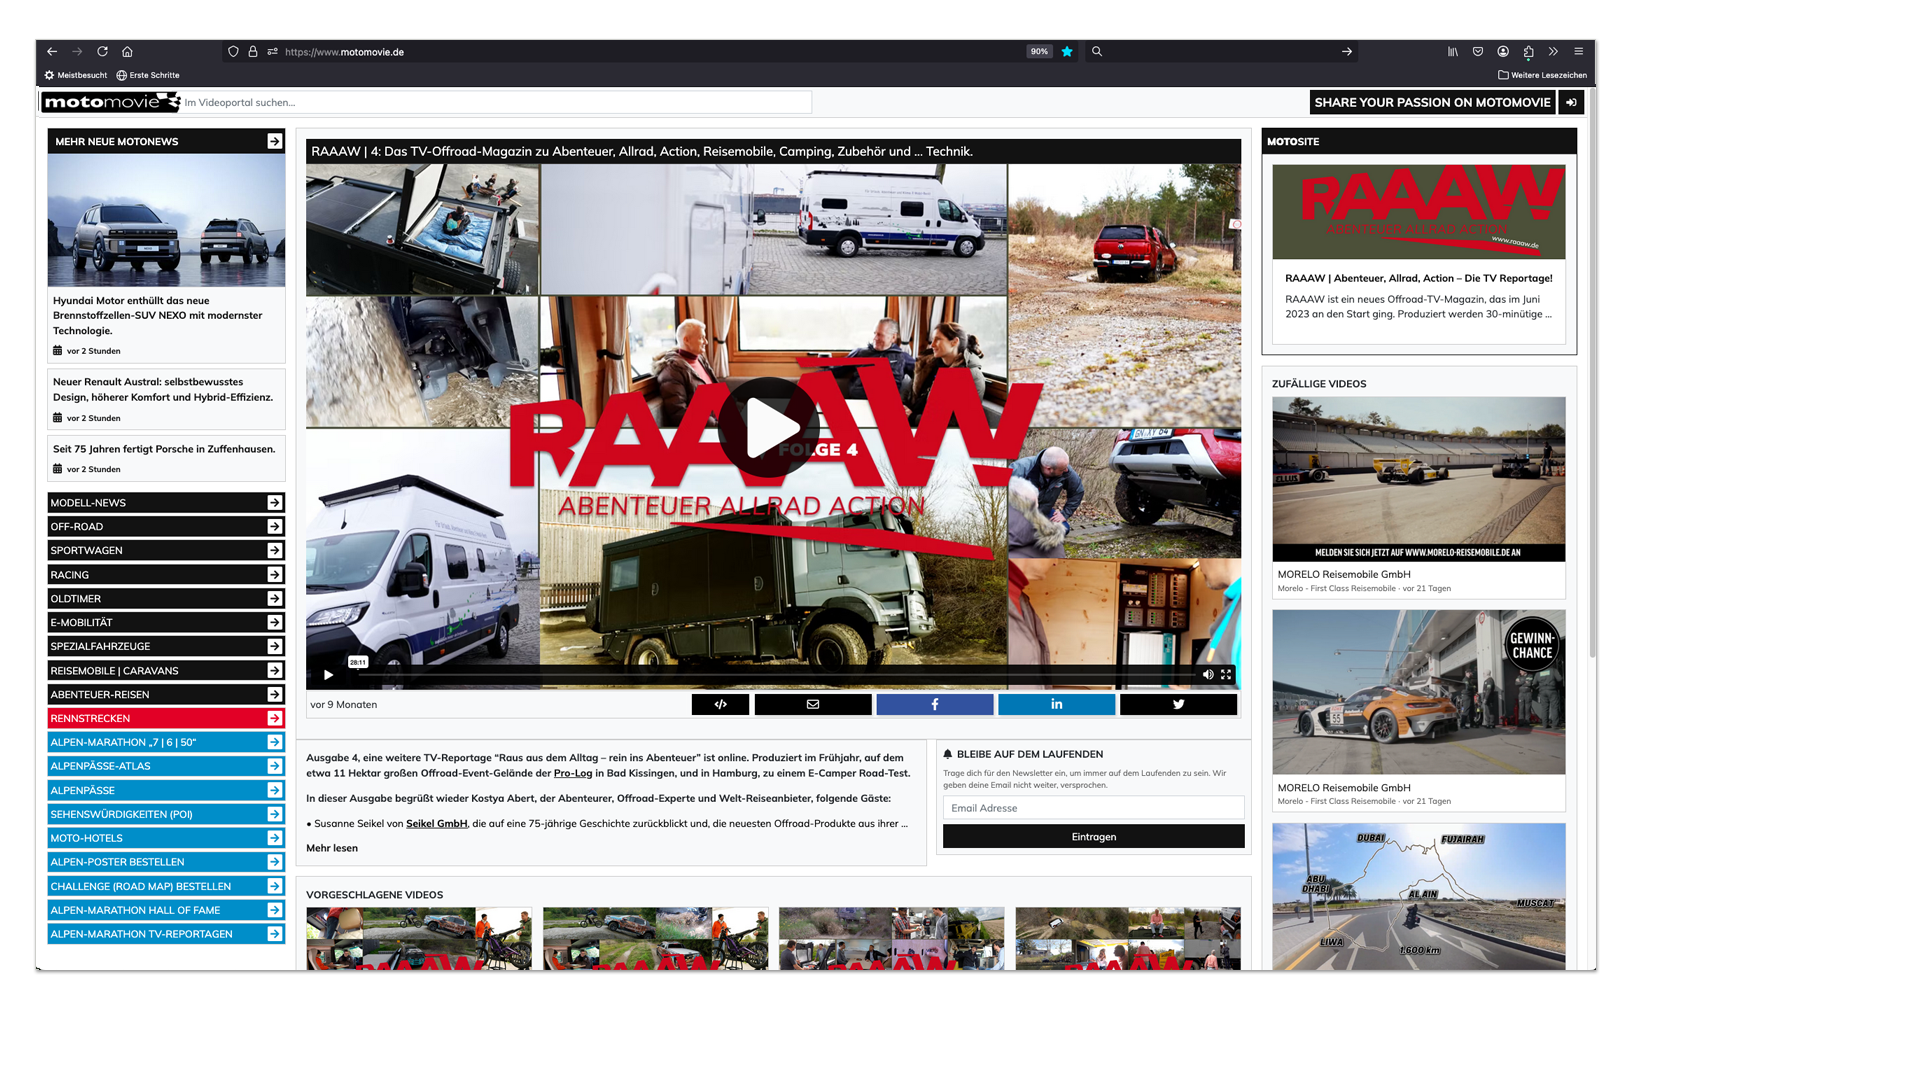The height and width of the screenshot is (1080, 1920).
Task: Click arrow on ALPENPÄSSE row
Action: 275,790
